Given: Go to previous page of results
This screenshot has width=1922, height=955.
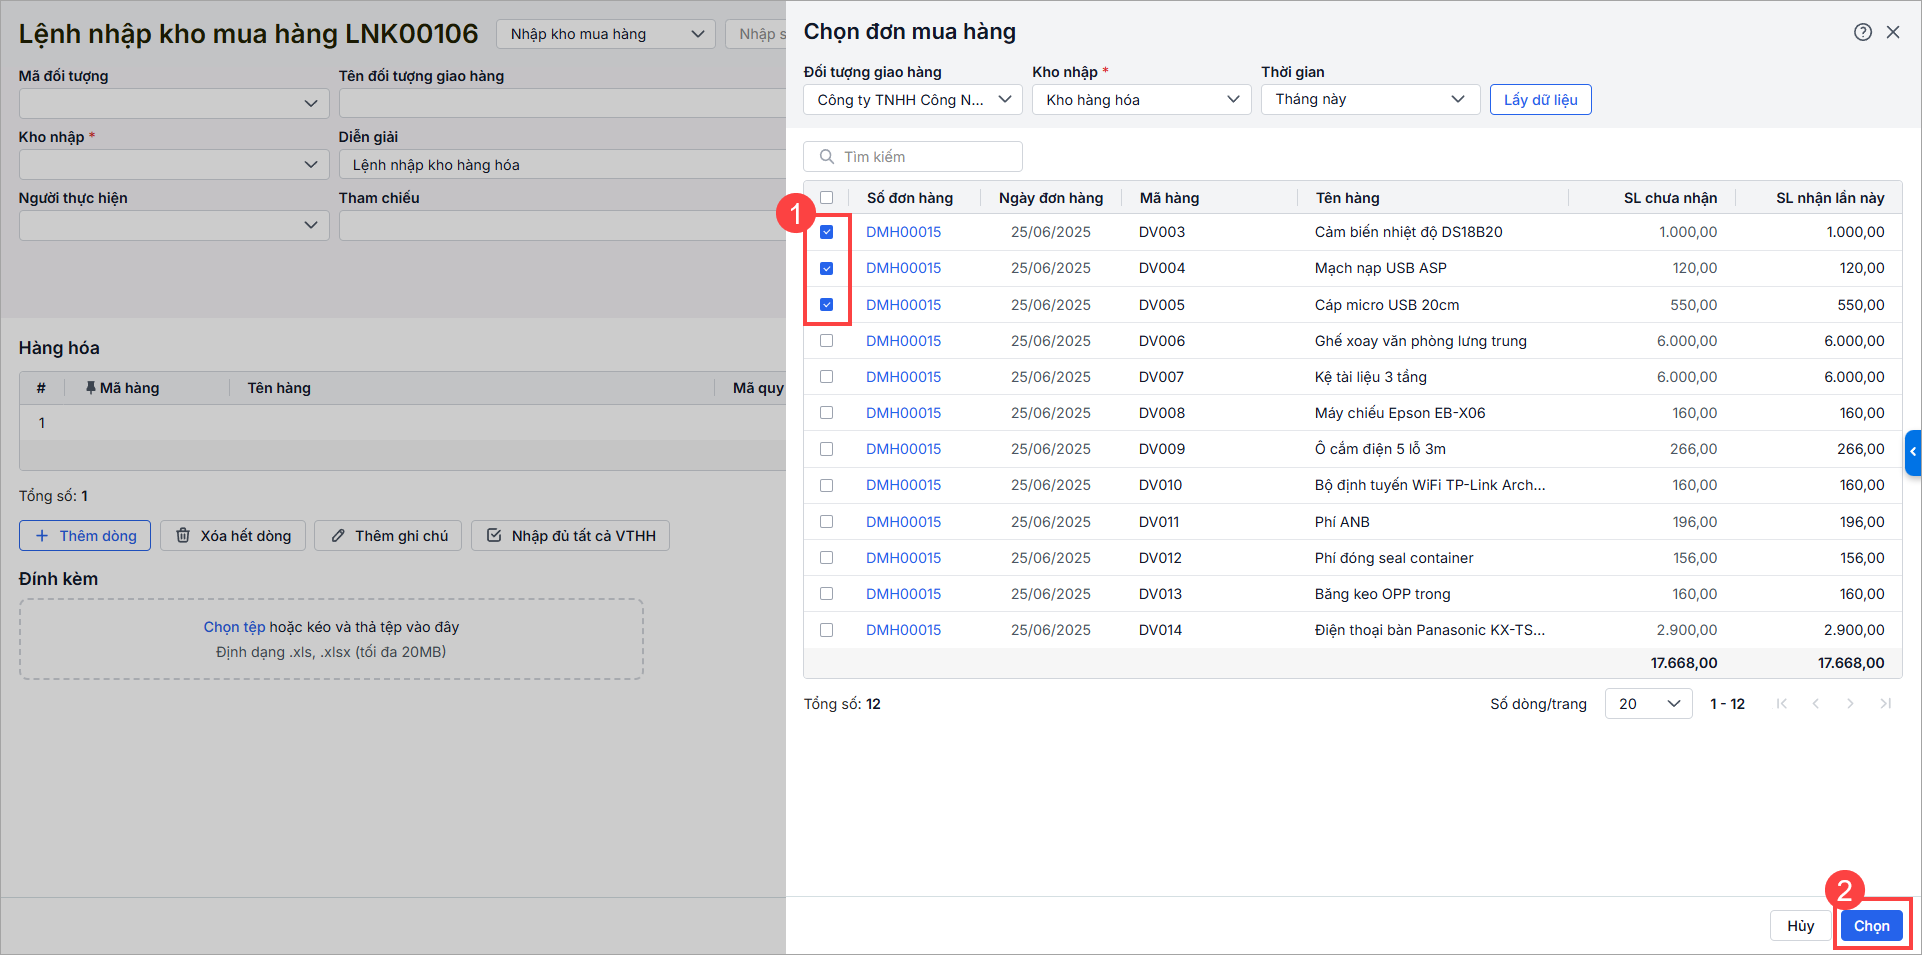Looking at the screenshot, I should [1816, 704].
